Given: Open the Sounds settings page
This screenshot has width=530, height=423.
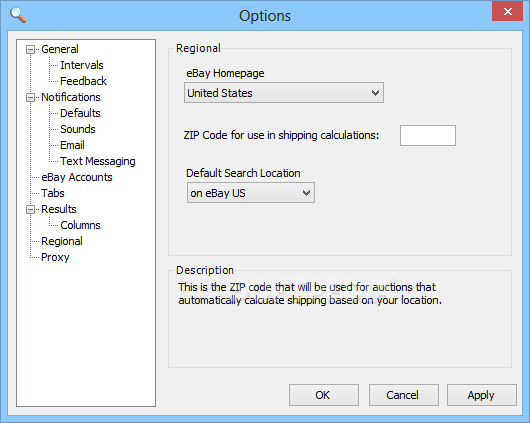Looking at the screenshot, I should [78, 129].
